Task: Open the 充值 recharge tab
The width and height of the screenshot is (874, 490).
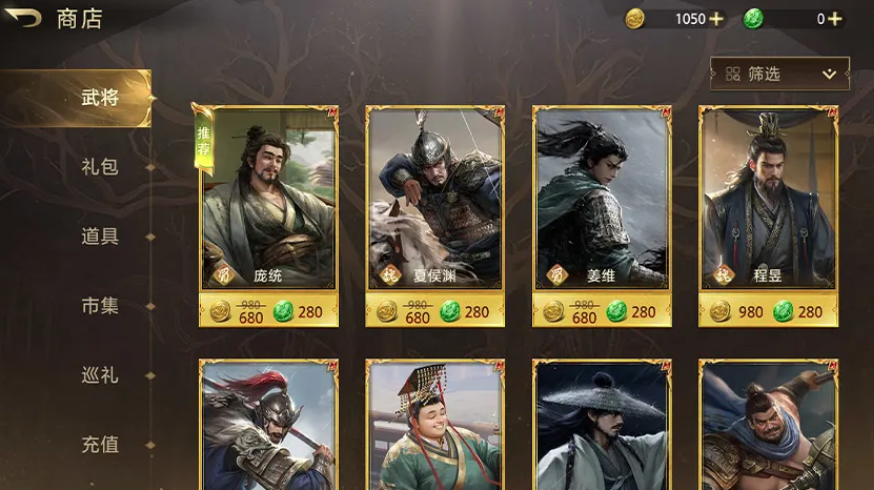Action: [100, 444]
